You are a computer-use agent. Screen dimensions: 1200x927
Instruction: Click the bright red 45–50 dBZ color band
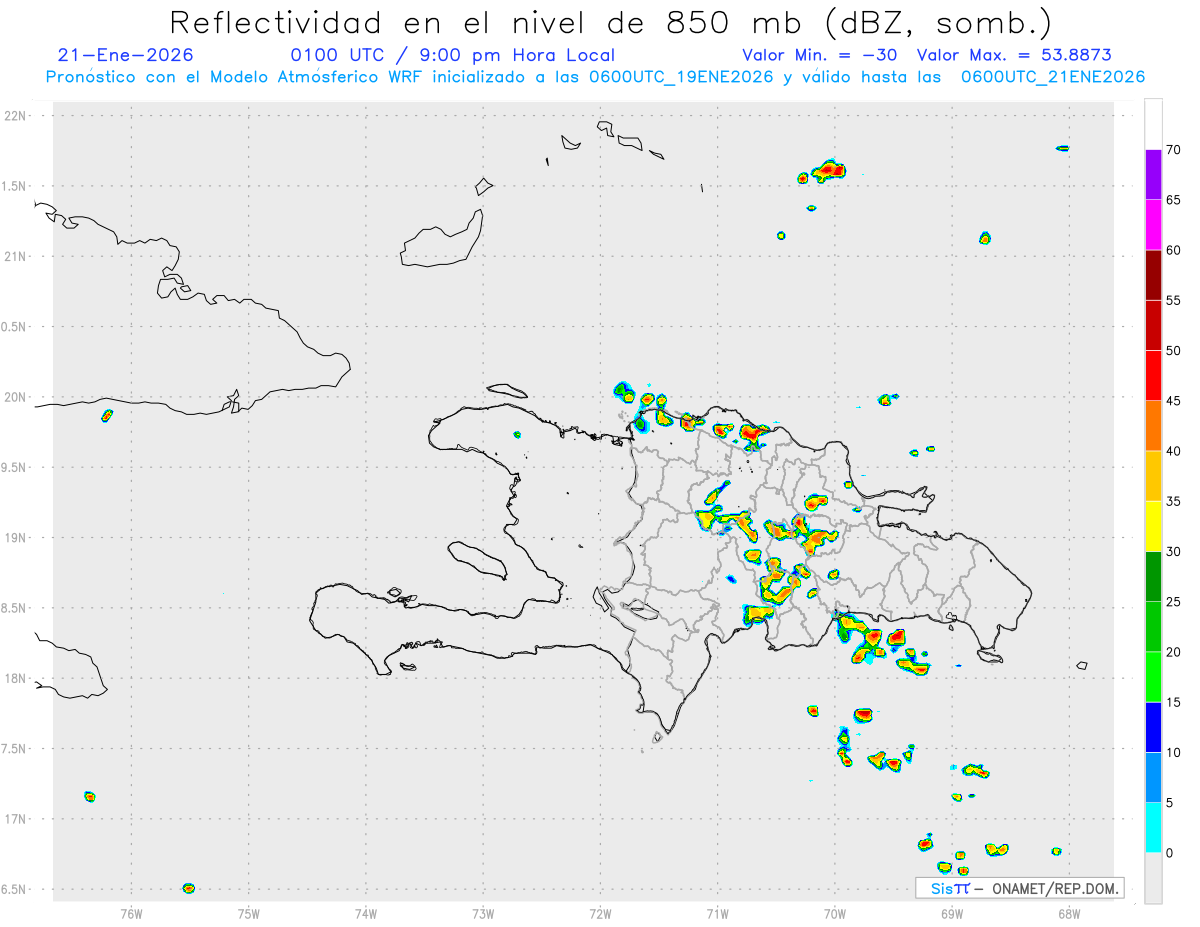point(1153,375)
